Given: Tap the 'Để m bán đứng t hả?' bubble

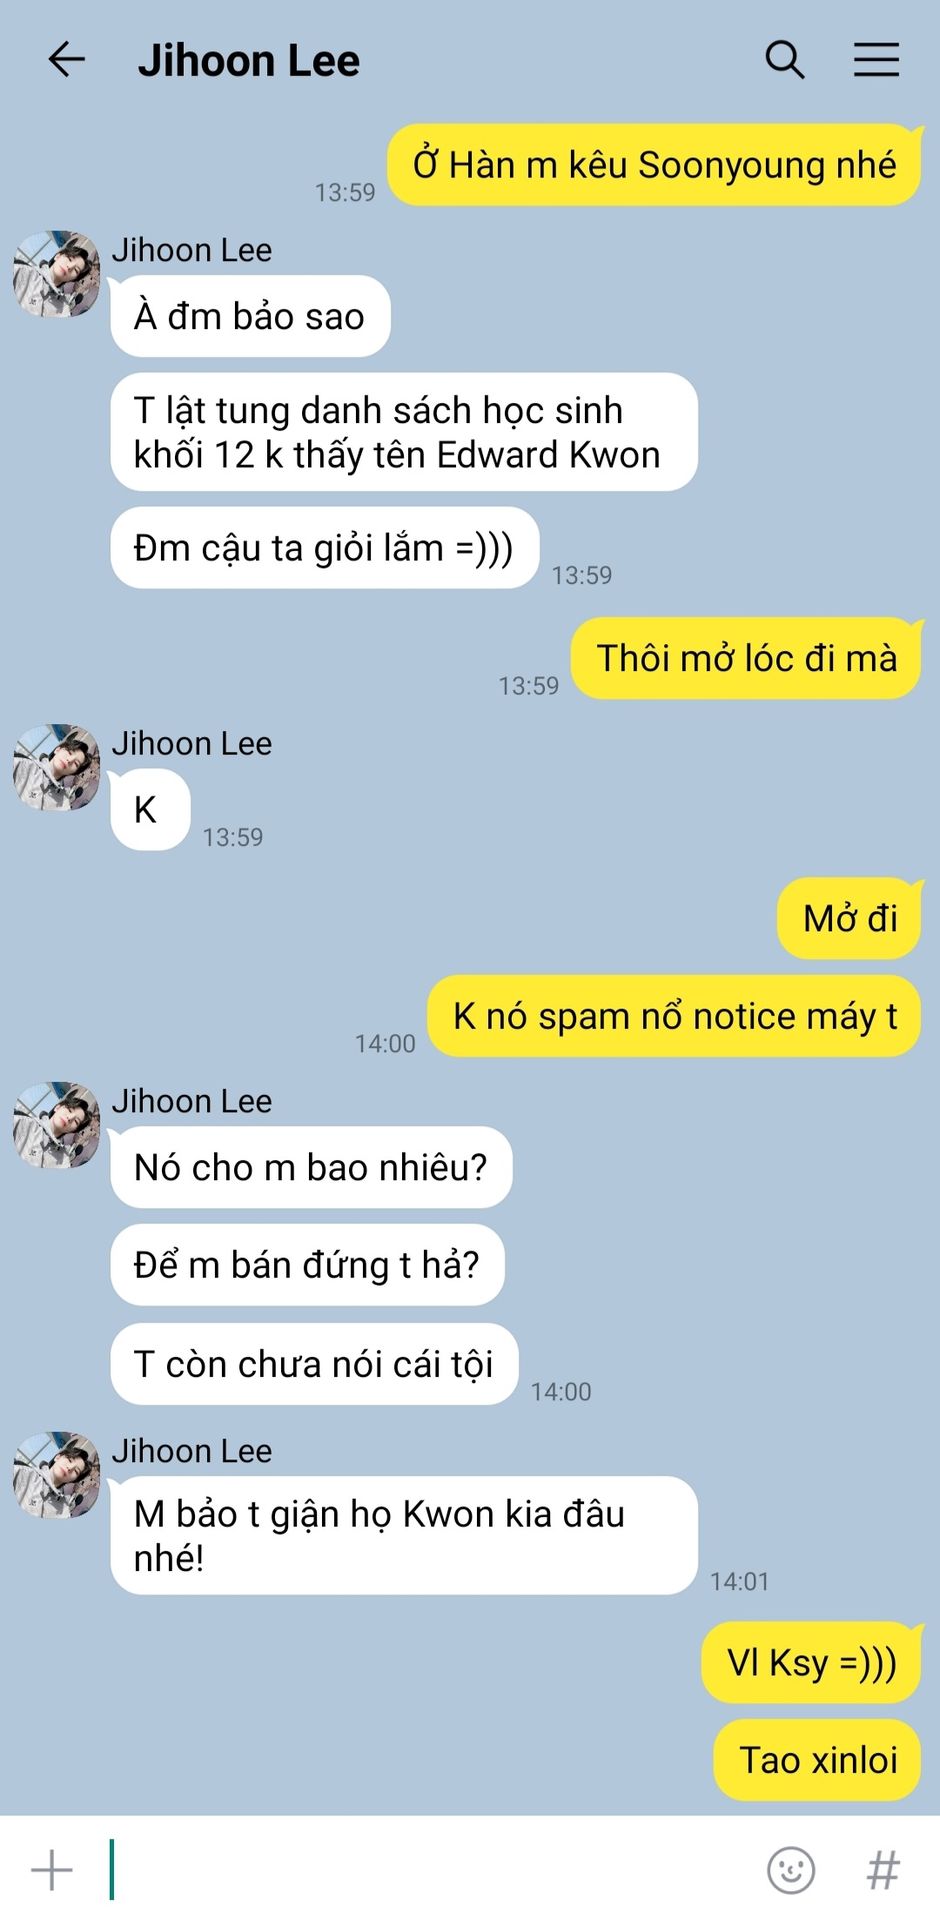Looking at the screenshot, I should pyautogui.click(x=307, y=1265).
